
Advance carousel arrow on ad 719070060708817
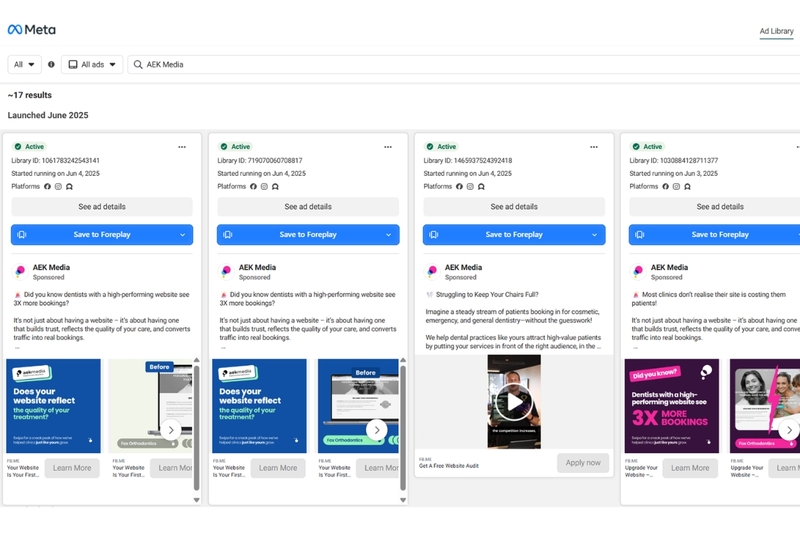coord(377,430)
